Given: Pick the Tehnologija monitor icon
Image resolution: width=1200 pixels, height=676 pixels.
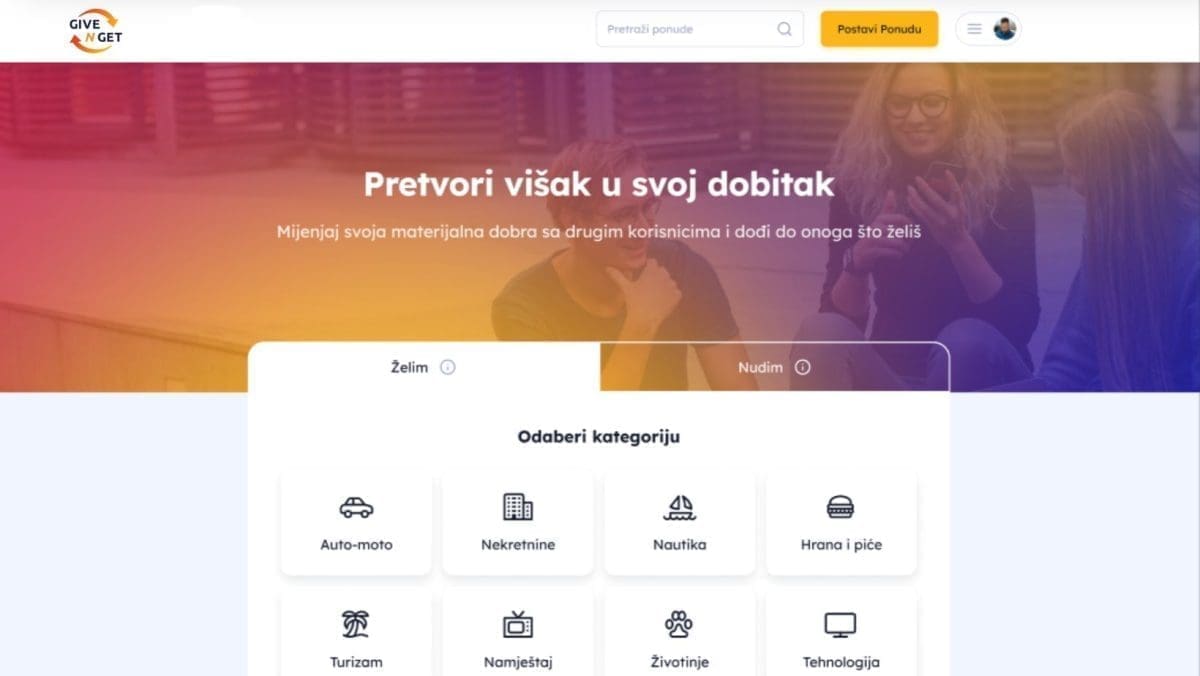Looking at the screenshot, I should click(840, 625).
